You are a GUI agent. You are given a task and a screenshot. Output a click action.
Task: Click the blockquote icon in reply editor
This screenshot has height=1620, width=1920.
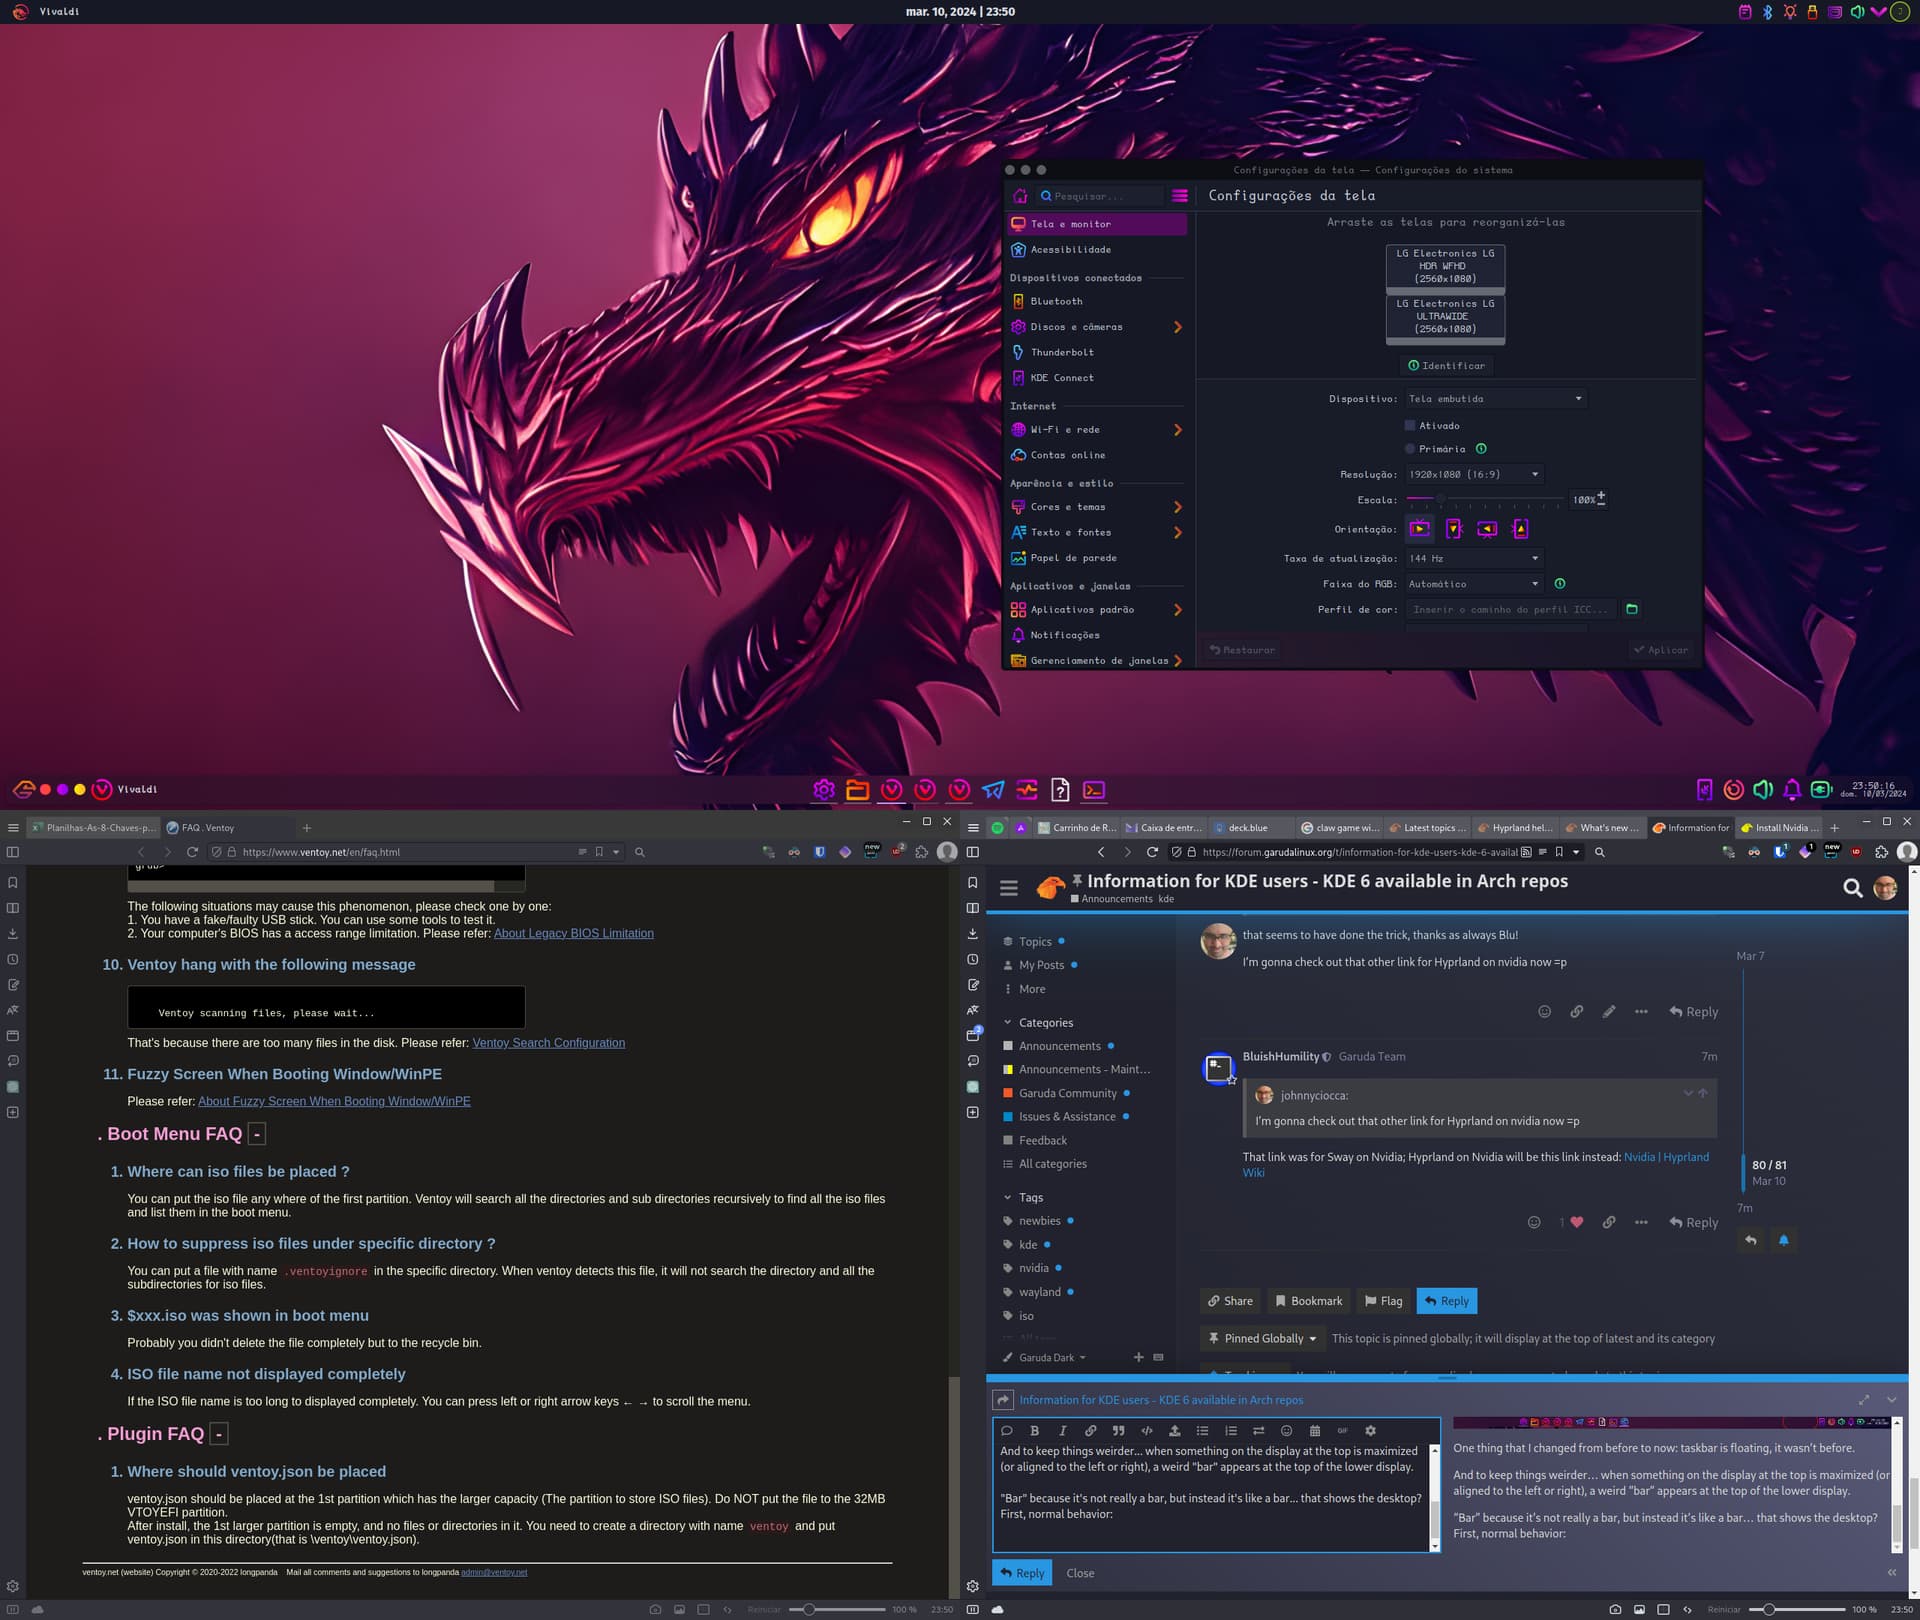1118,1431
